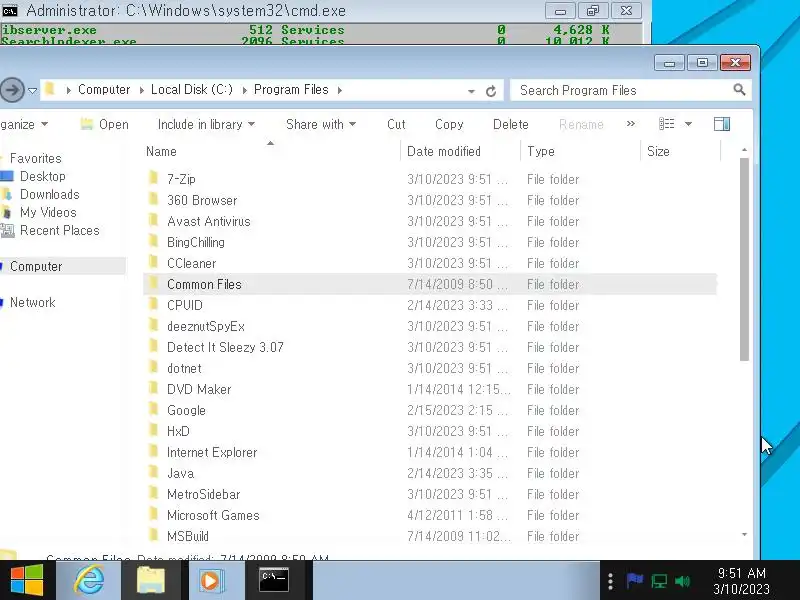This screenshot has height=600, width=800.
Task: Click the network tray icon
Action: pyautogui.click(x=659, y=581)
